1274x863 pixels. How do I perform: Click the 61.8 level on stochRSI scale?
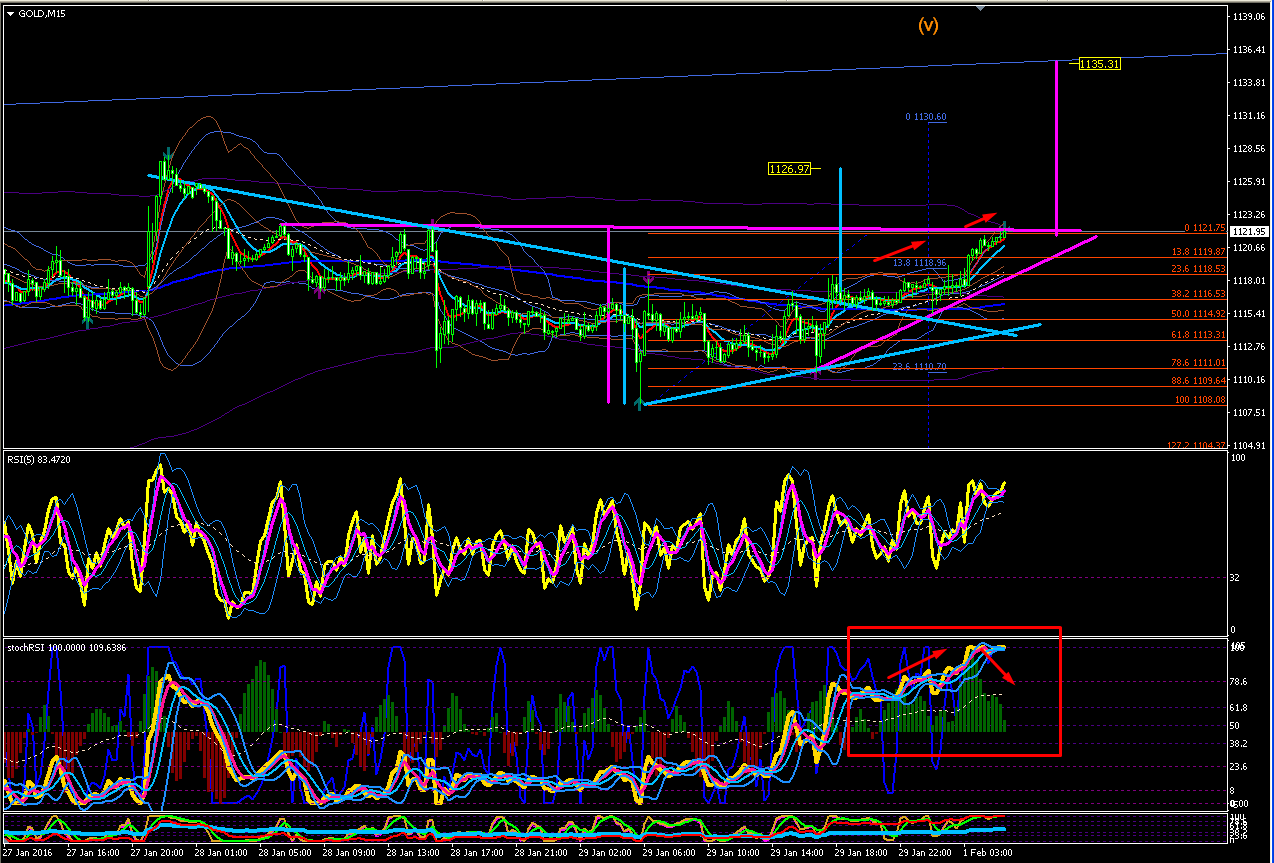pos(1241,707)
